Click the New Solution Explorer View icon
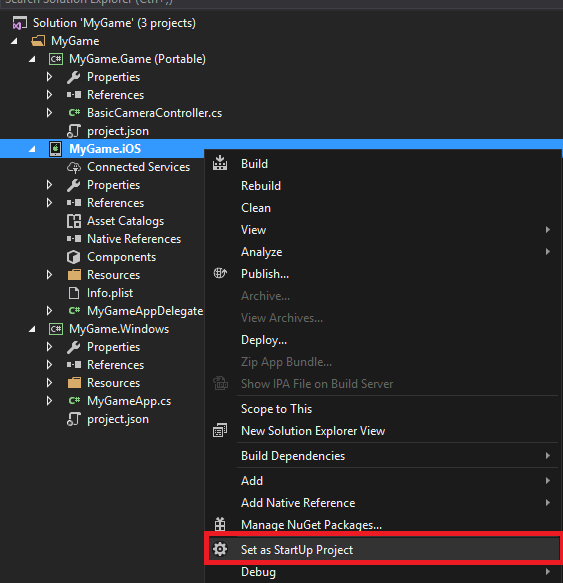The width and height of the screenshot is (563, 583). point(220,431)
